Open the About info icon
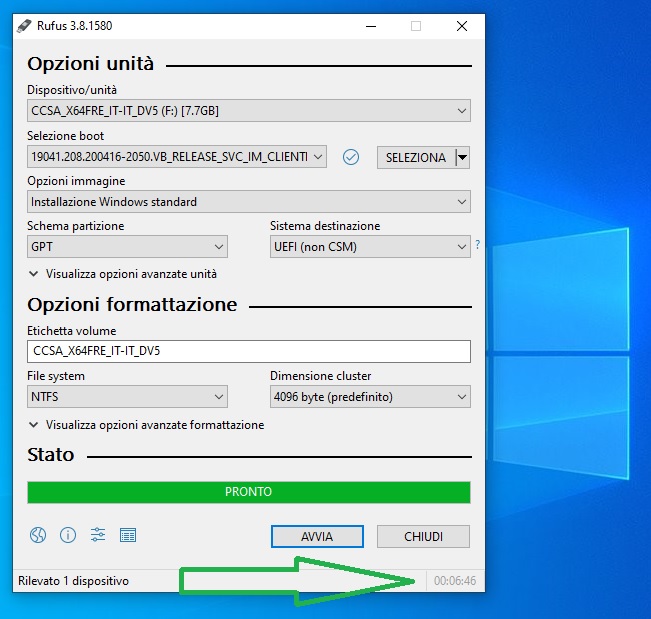Viewport: 651px width, 619px height. point(68,535)
